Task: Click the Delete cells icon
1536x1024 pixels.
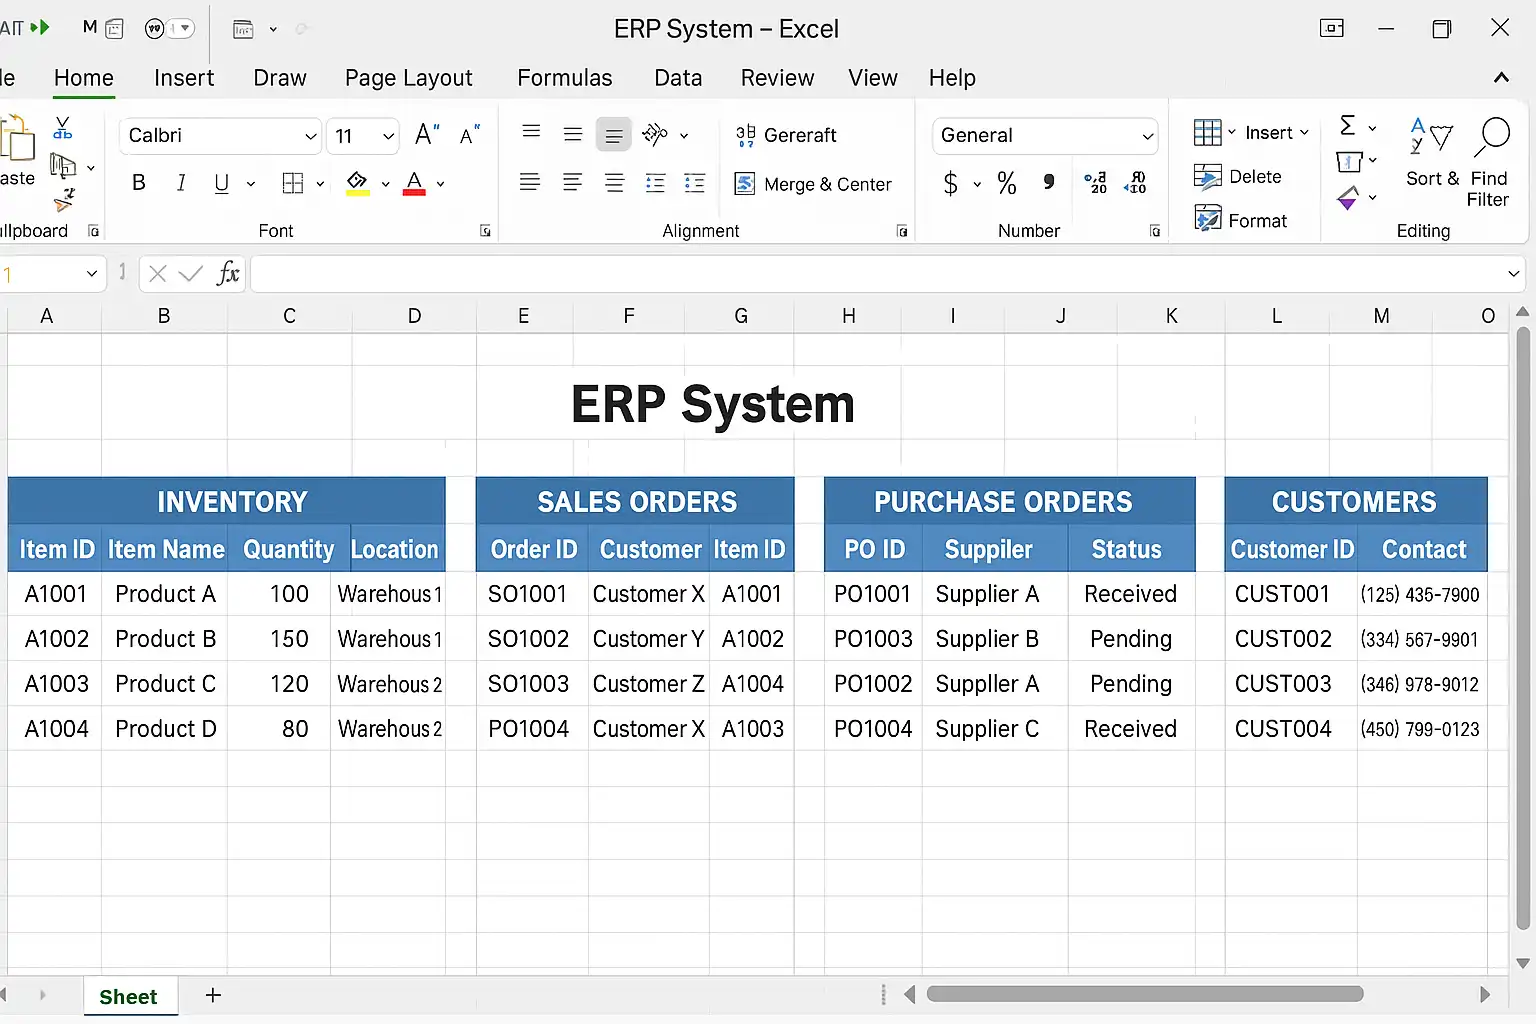Action: tap(1208, 177)
